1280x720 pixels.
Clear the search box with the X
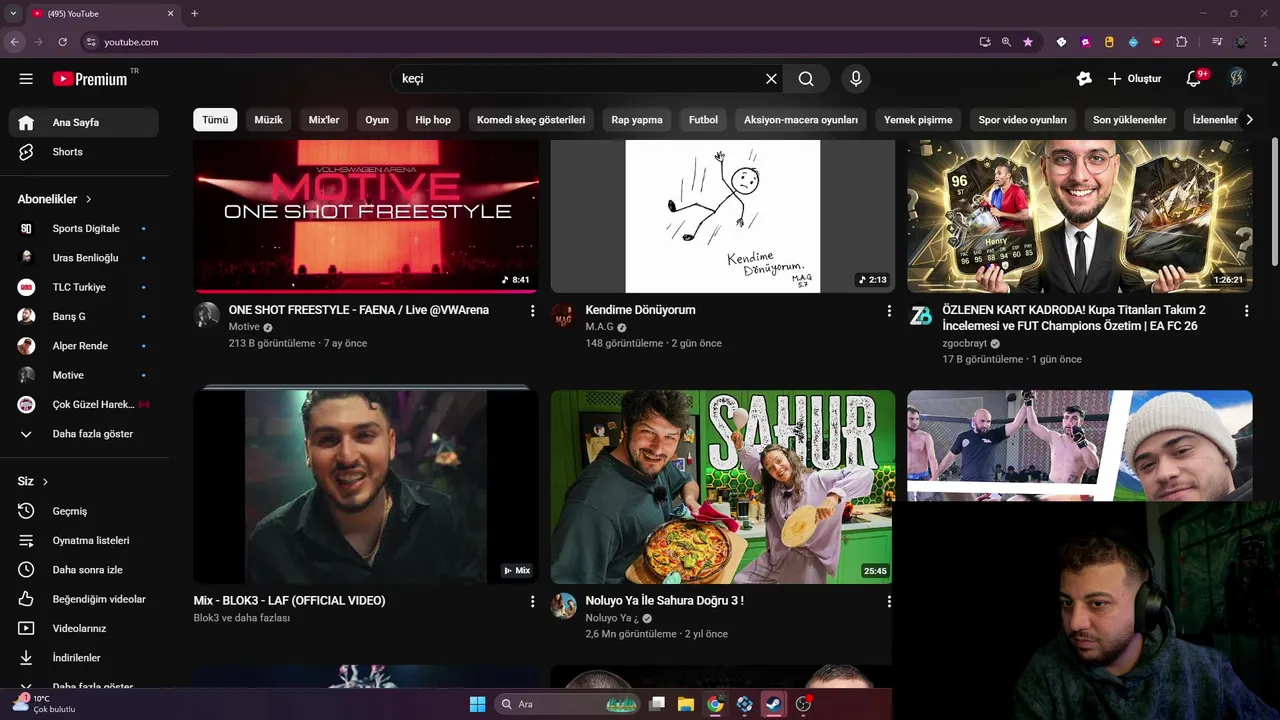(771, 79)
